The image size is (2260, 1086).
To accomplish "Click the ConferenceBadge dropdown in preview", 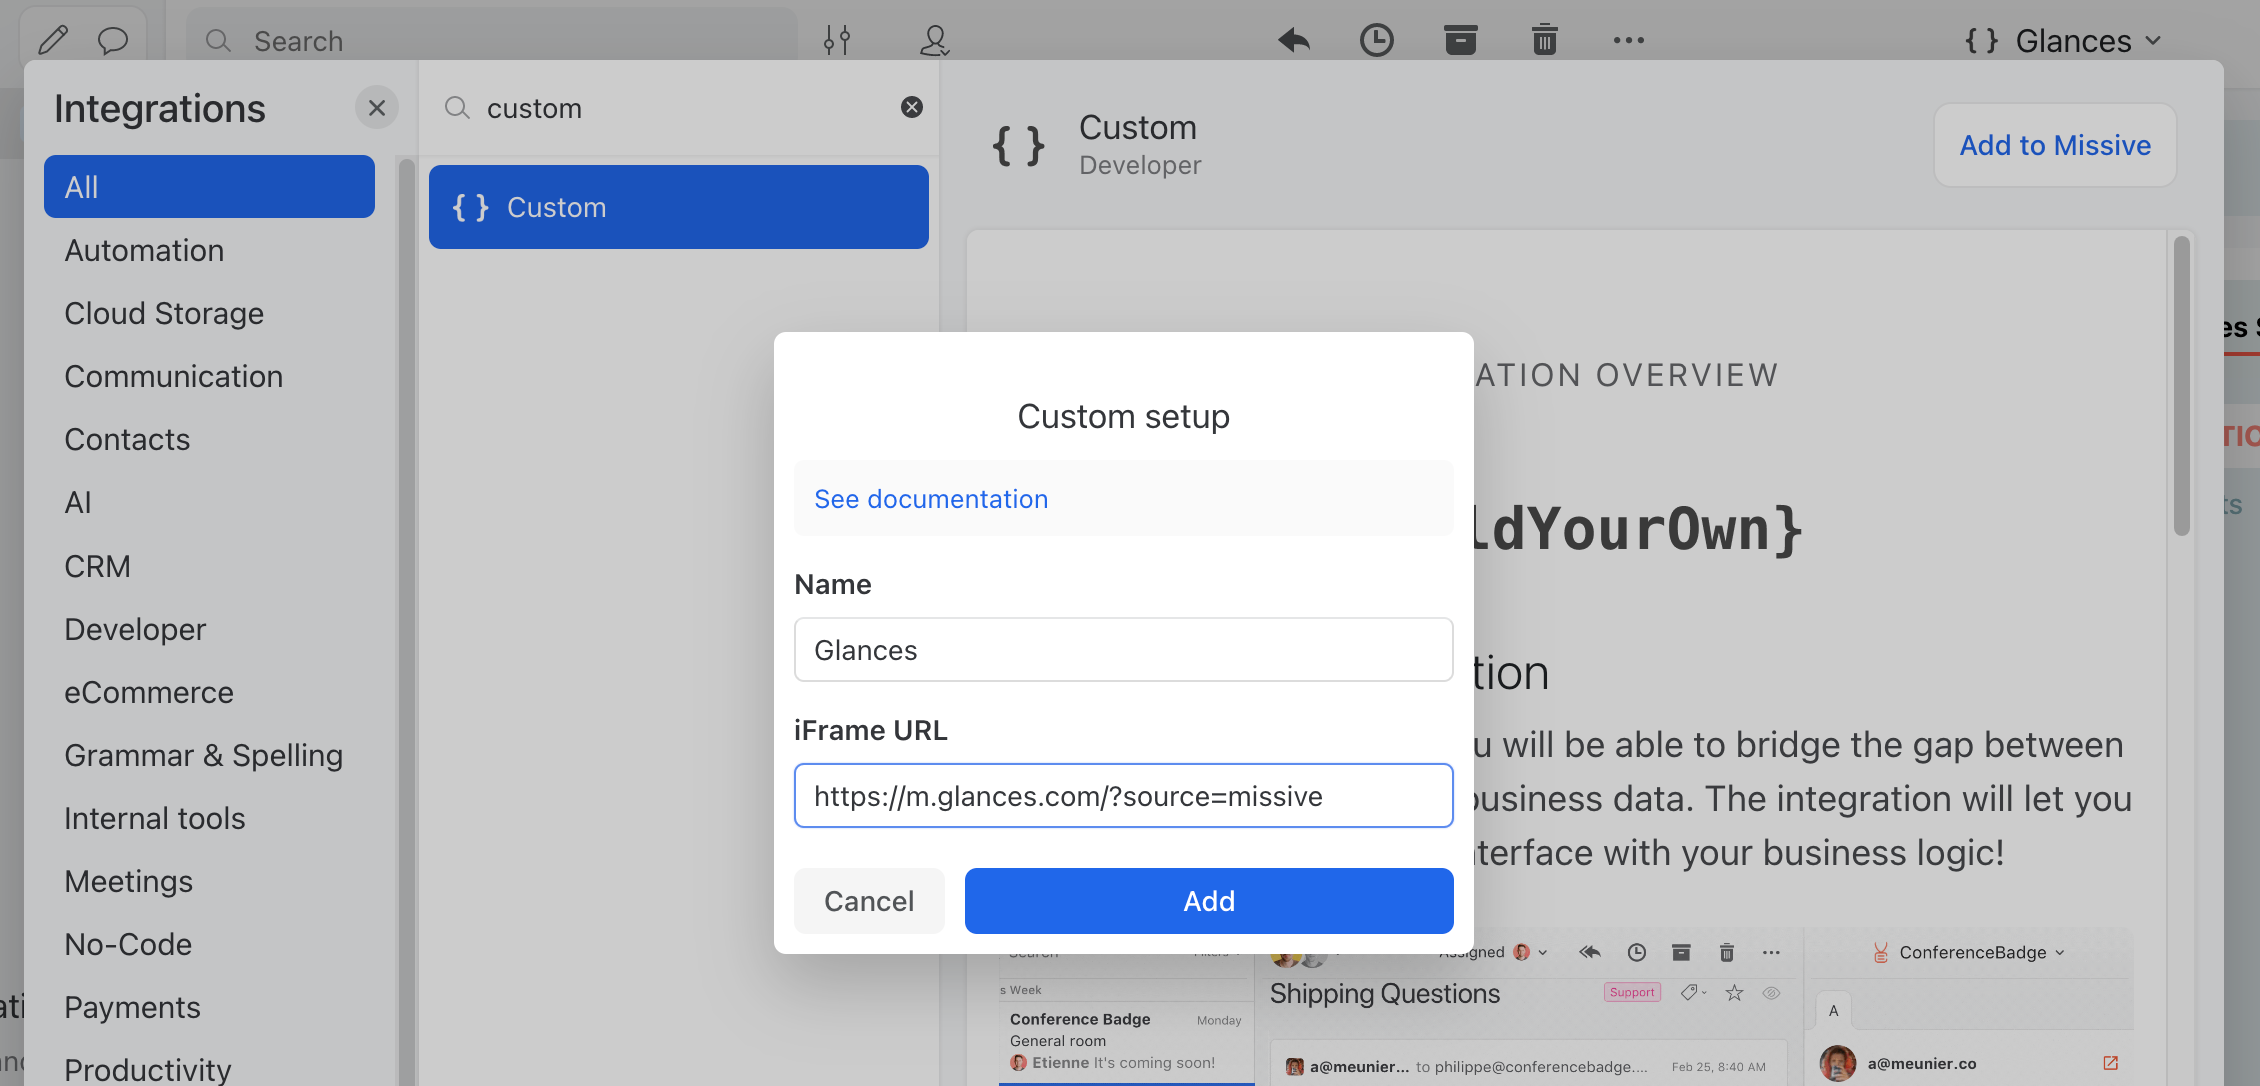I will 1968,953.
